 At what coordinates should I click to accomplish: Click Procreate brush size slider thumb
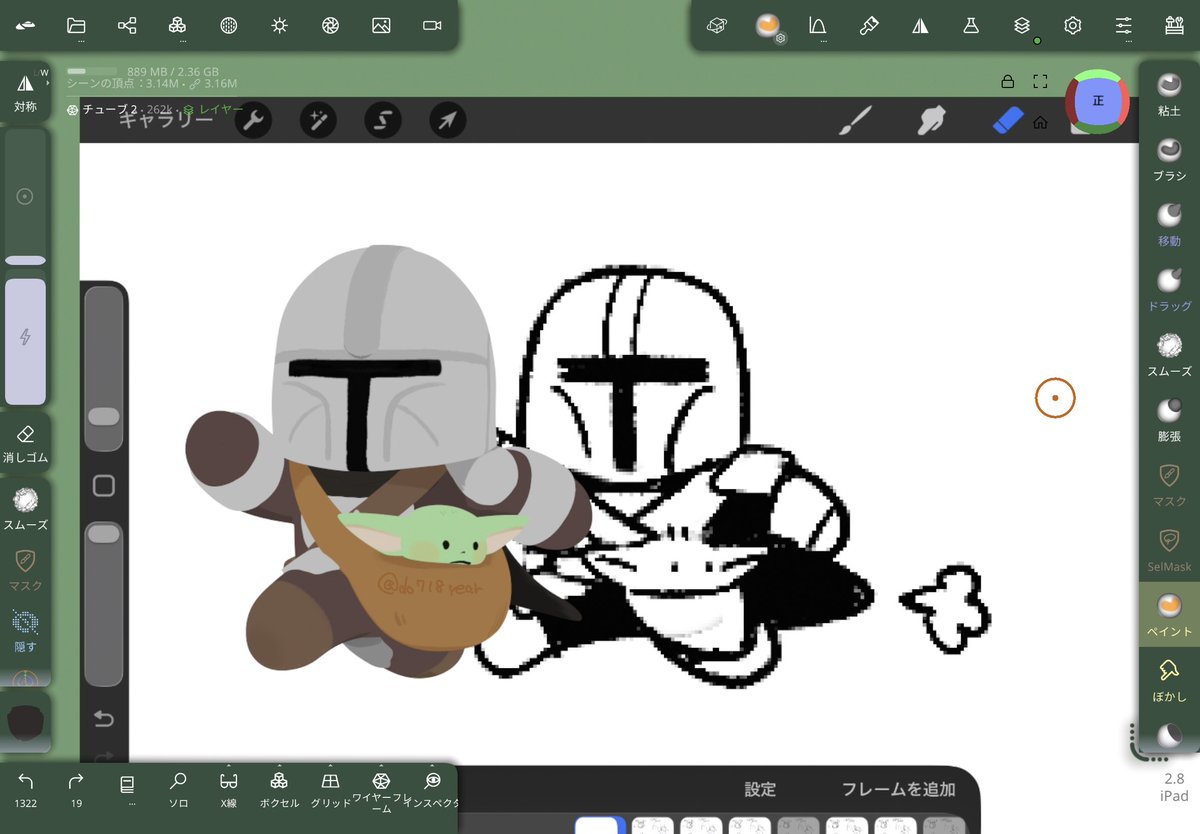point(104,416)
